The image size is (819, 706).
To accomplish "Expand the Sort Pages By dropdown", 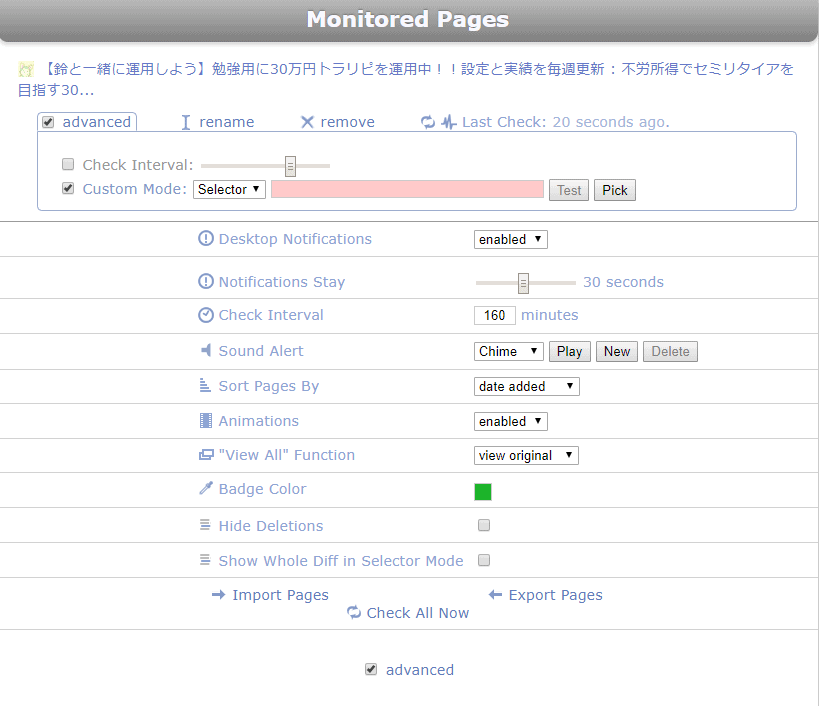I will coord(526,386).
